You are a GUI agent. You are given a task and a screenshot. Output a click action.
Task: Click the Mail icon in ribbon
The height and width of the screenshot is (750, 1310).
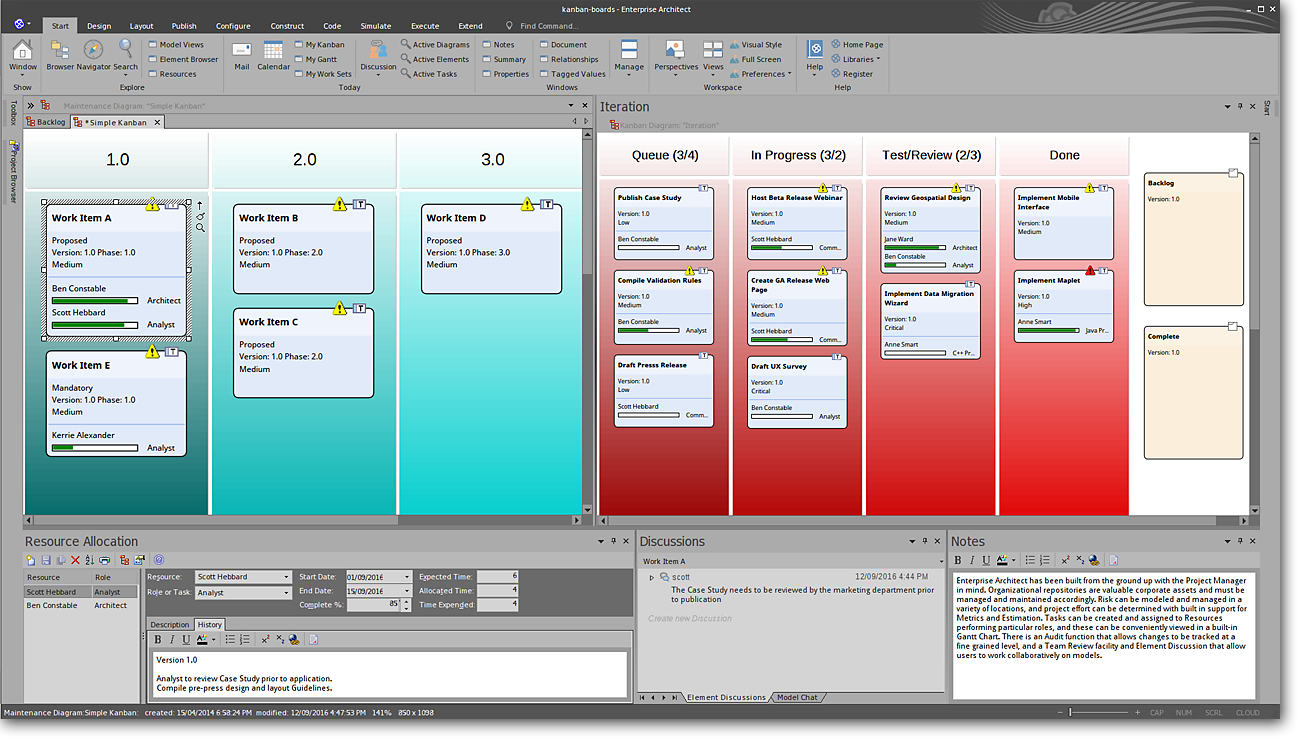[x=241, y=50]
